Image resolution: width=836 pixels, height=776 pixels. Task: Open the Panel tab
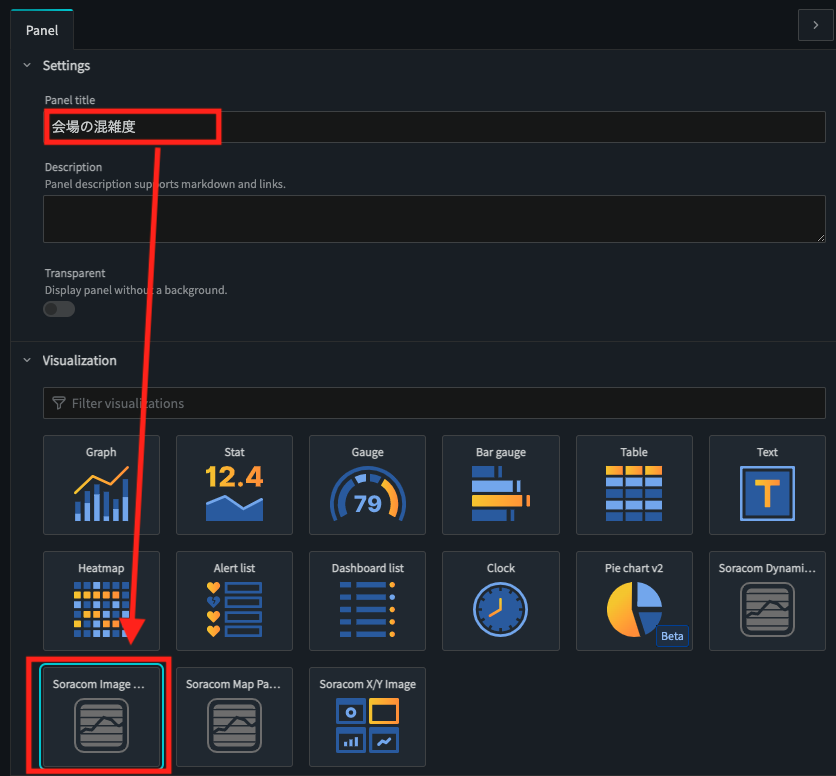[x=42, y=30]
